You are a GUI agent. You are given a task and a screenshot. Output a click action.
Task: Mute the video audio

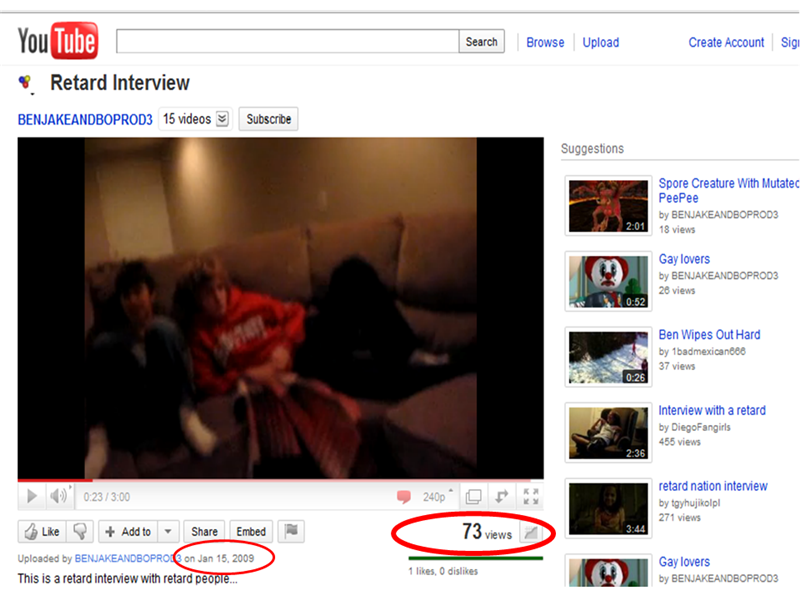57,496
